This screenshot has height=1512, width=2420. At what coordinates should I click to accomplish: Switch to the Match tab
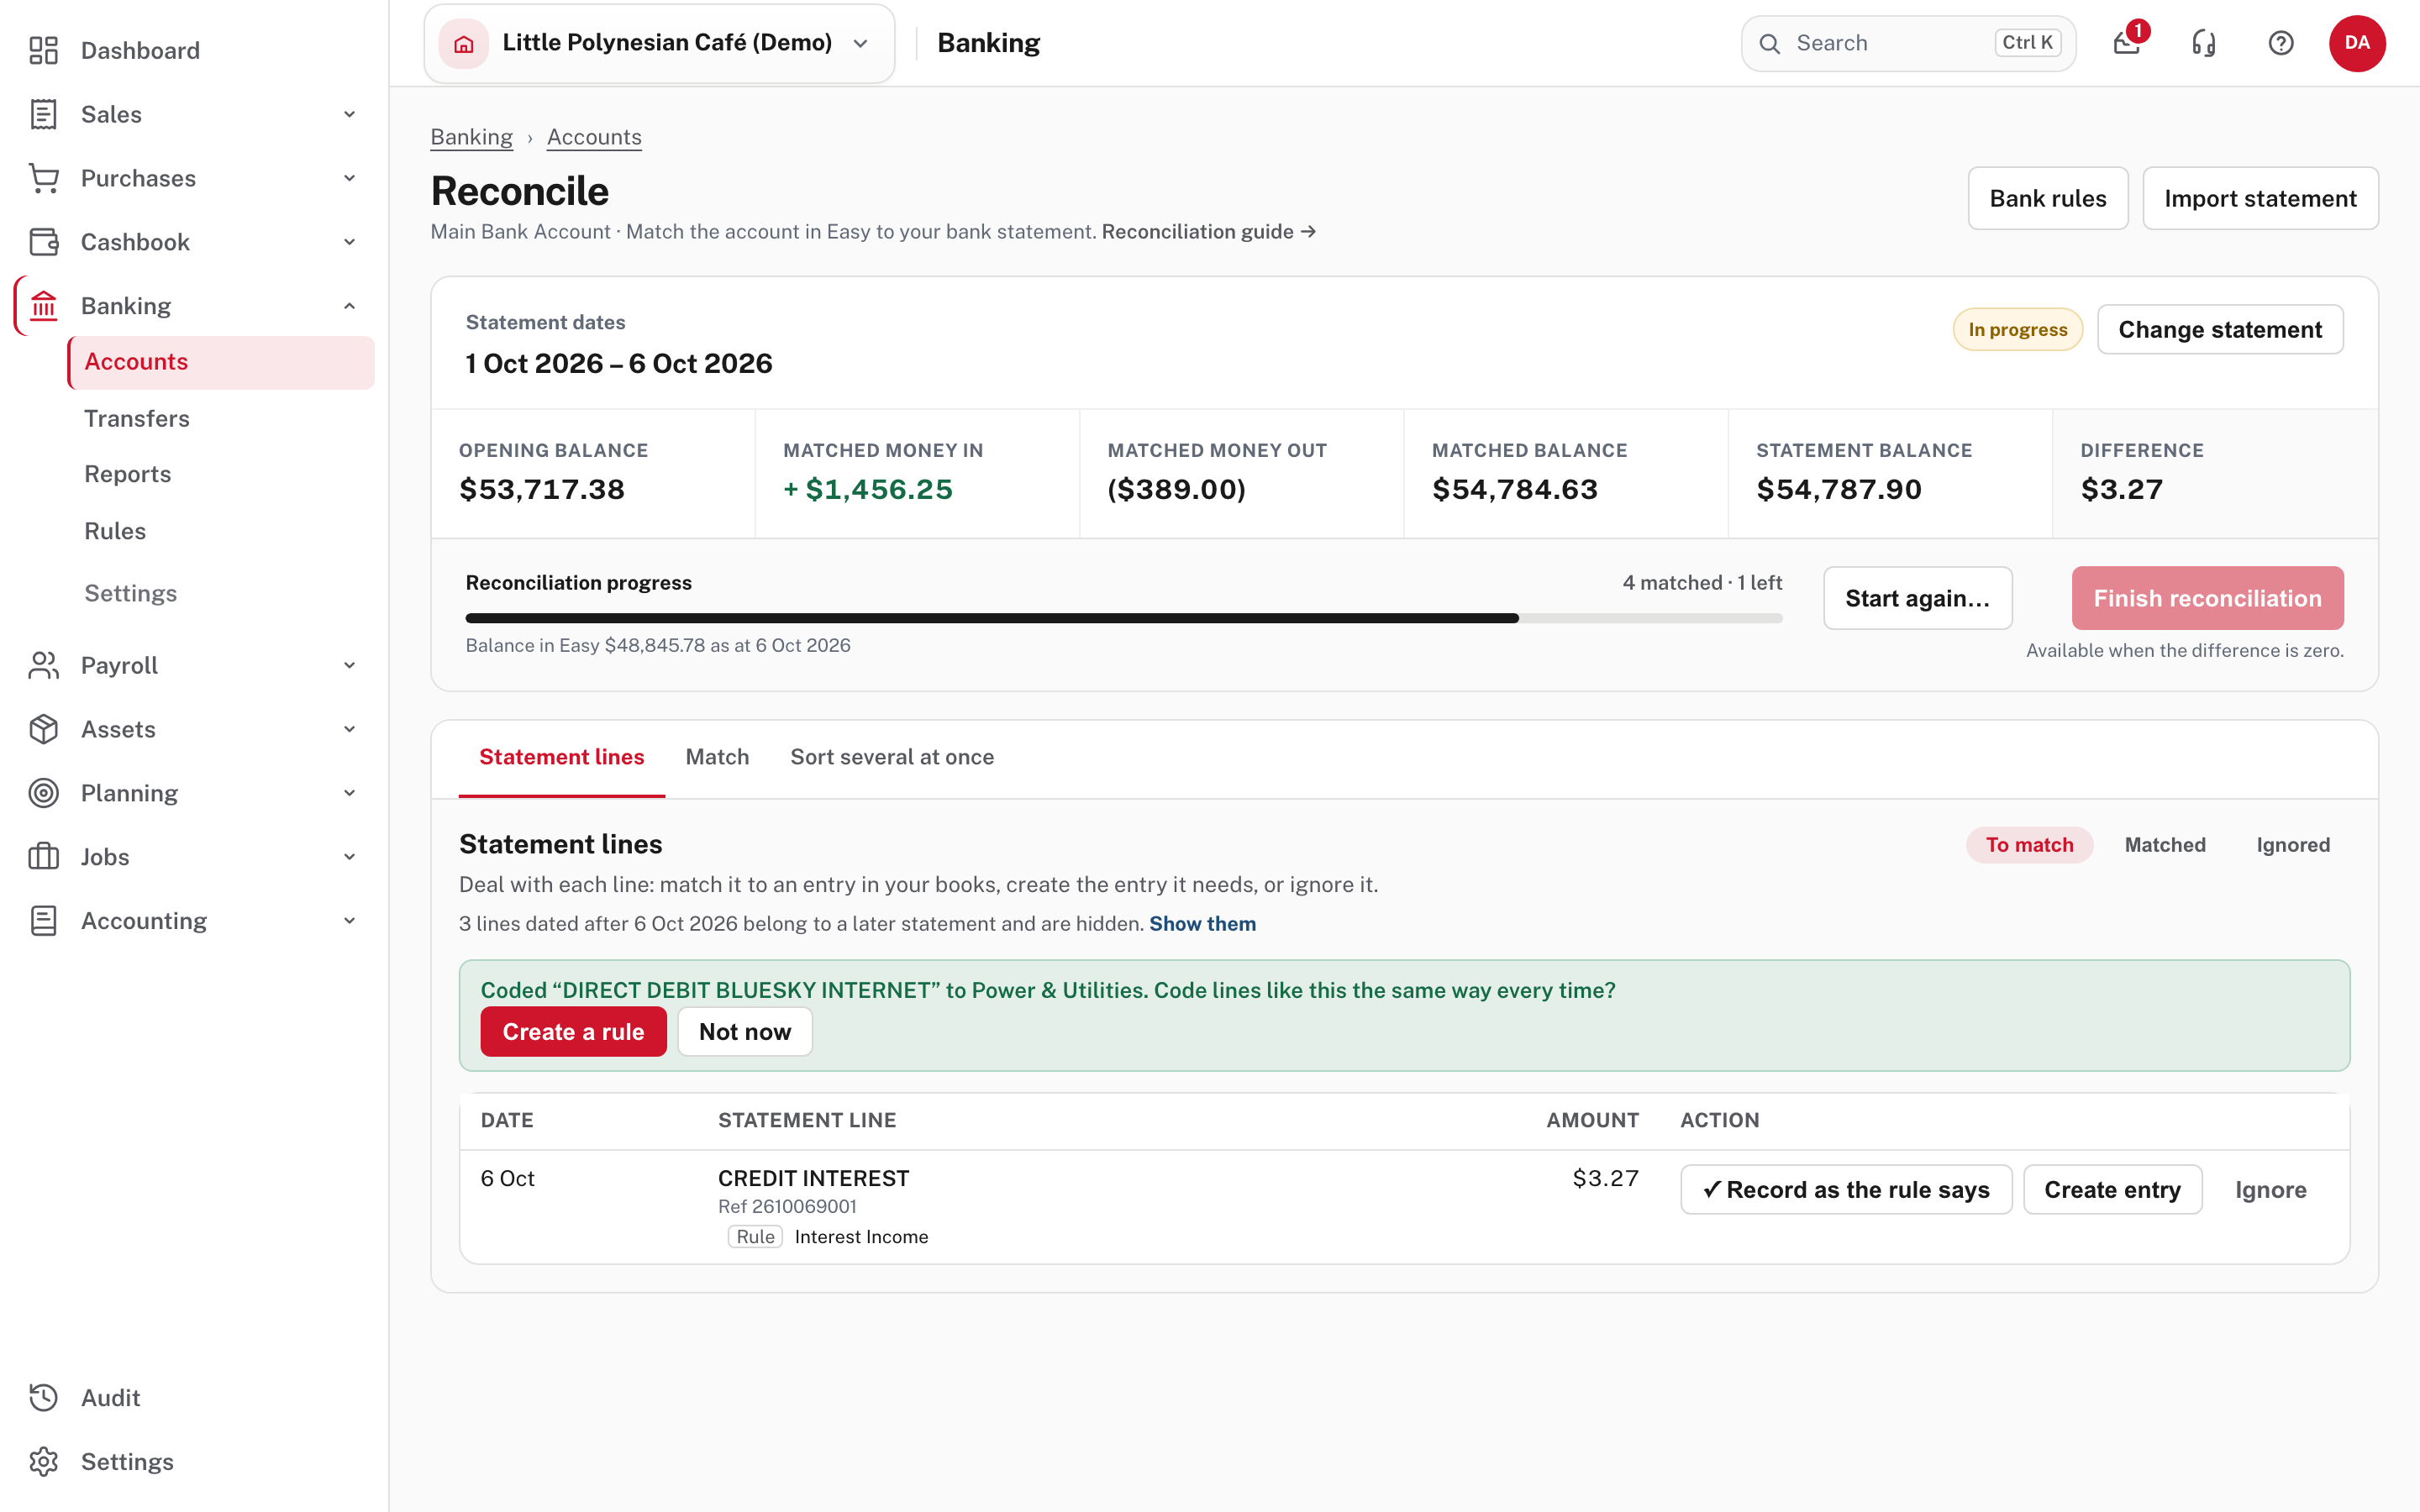[717, 757]
